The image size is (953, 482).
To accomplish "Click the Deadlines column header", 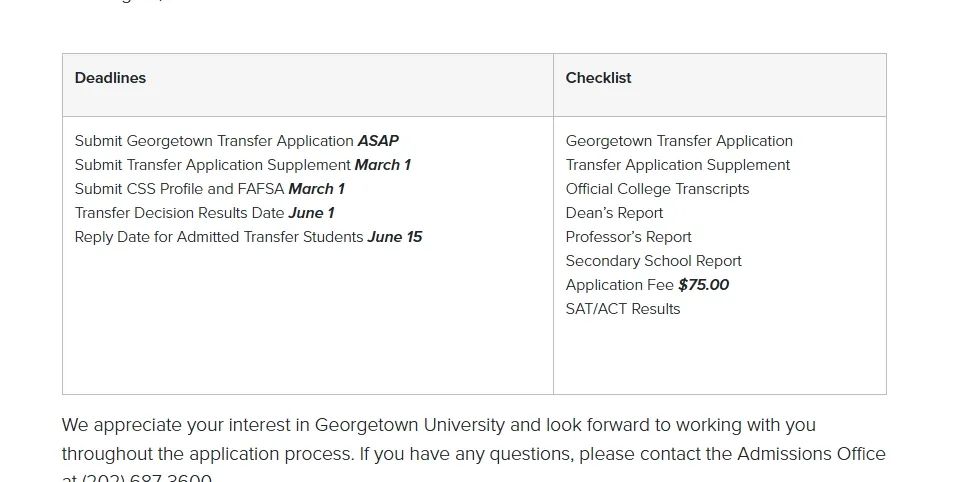I will 110,78.
